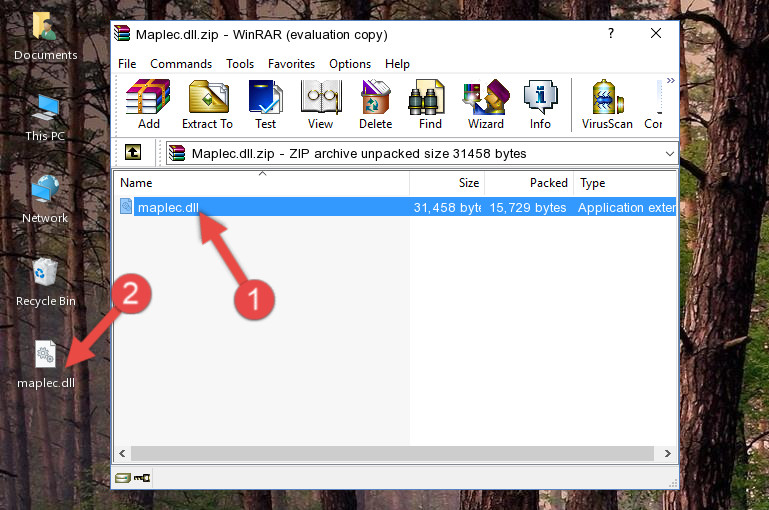
Task: Click the 15,729 bytes packed cell
Action: (528, 207)
